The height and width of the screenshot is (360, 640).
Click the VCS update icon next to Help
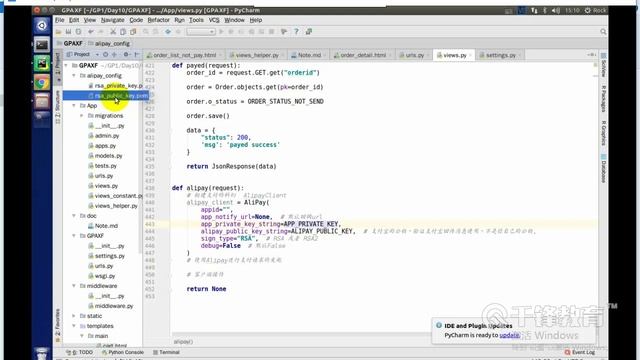[309, 32]
